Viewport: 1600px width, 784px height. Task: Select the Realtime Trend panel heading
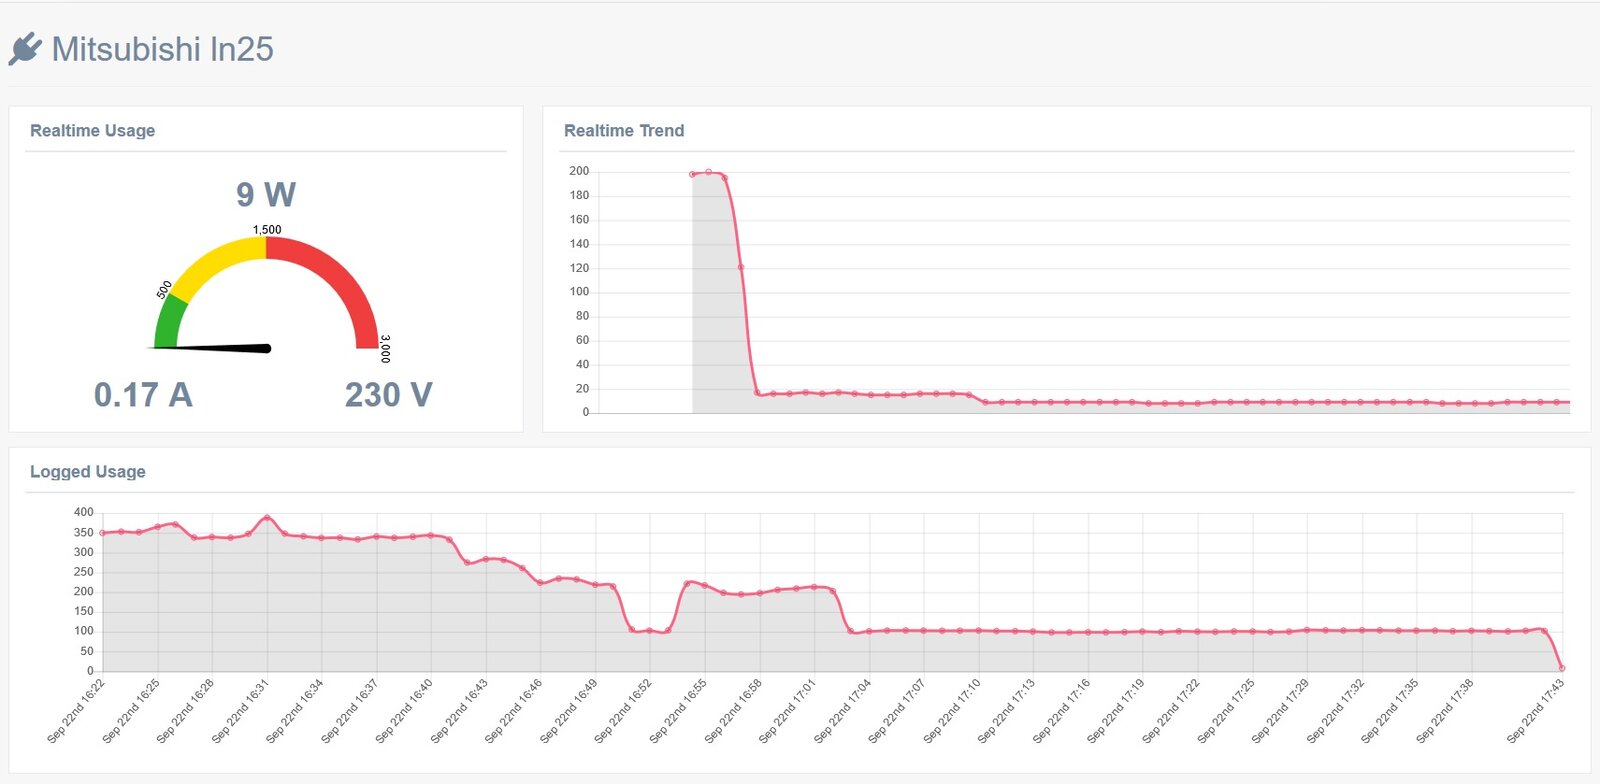point(624,131)
